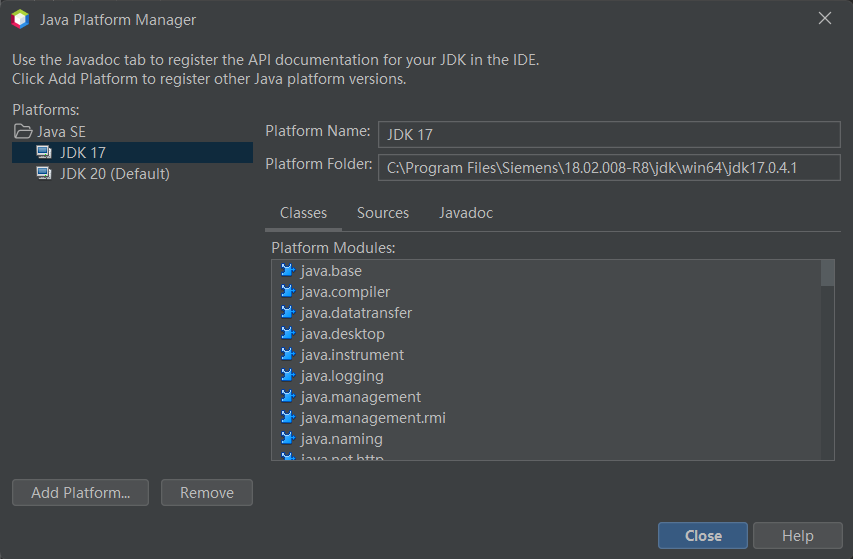Collapse the Java SE folder node
This screenshot has height=559, width=853.
[23, 132]
